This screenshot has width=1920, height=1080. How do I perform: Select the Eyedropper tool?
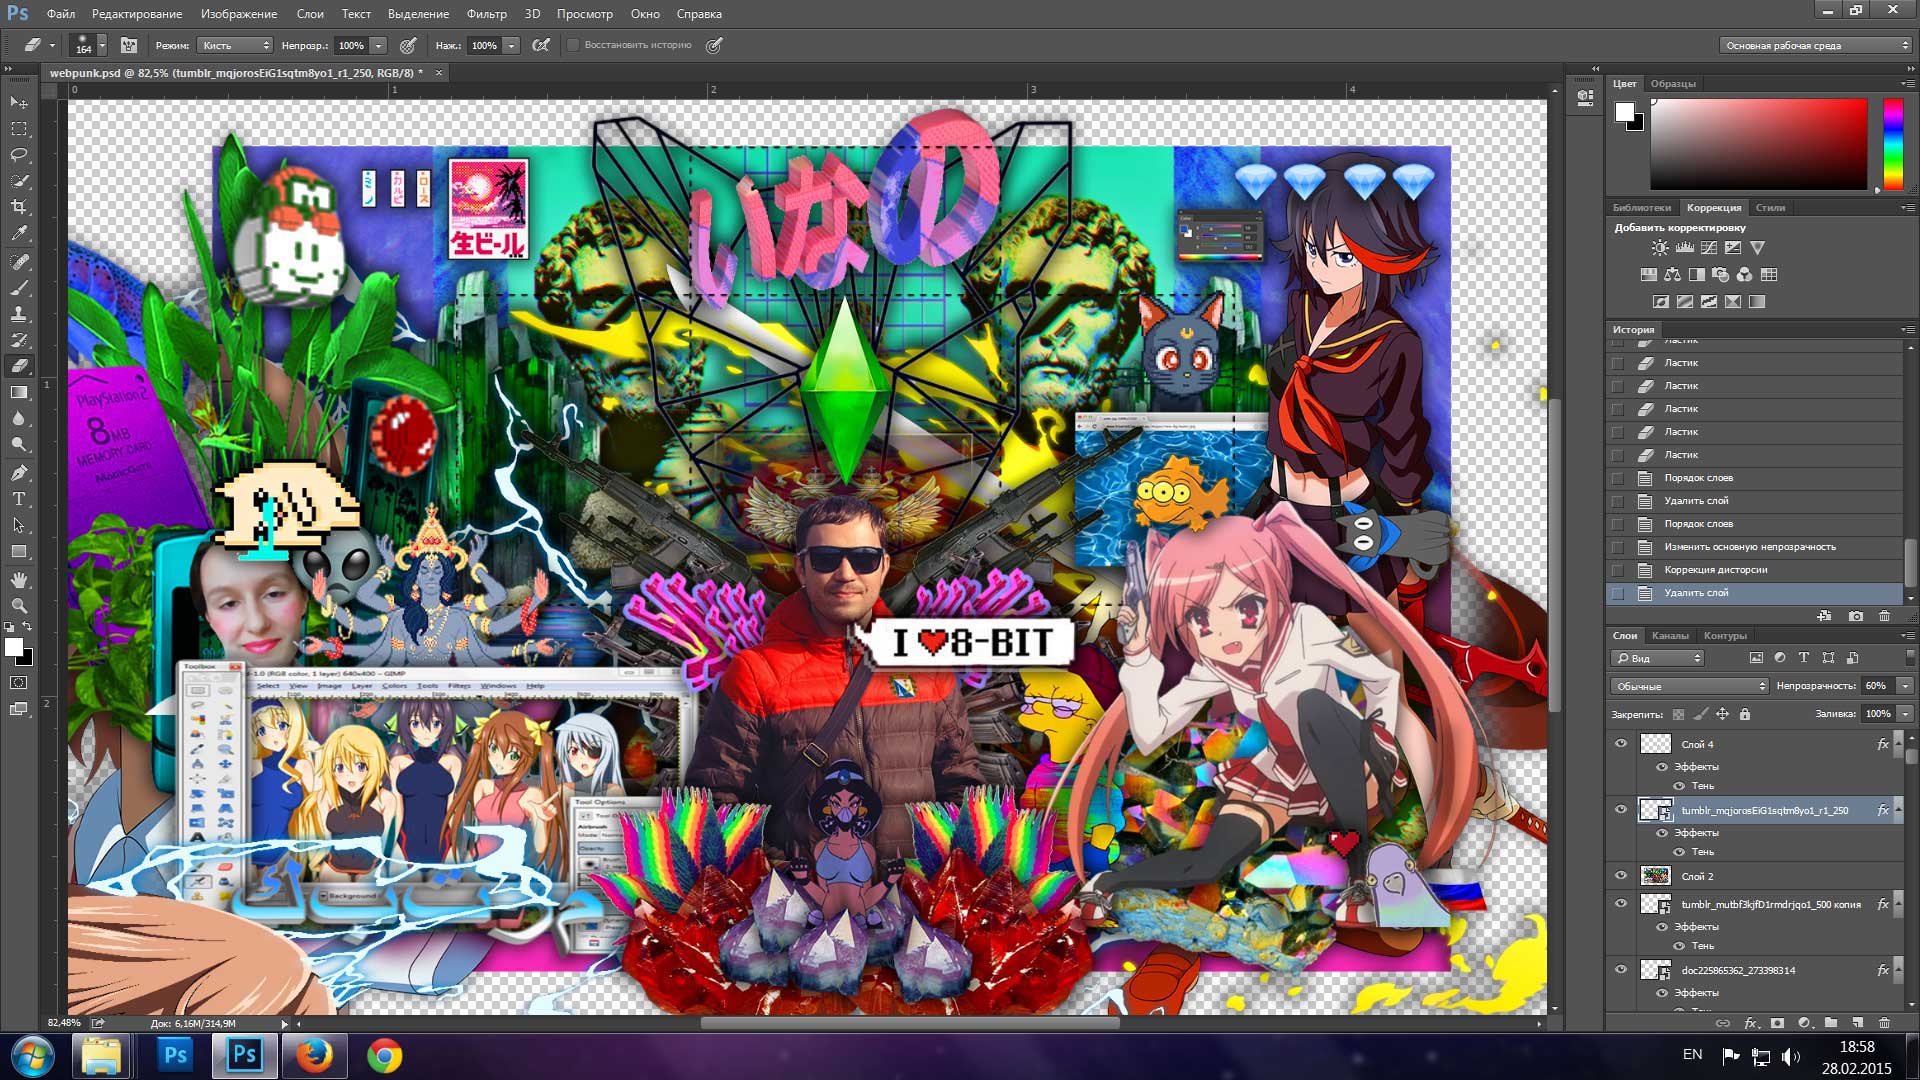(19, 233)
